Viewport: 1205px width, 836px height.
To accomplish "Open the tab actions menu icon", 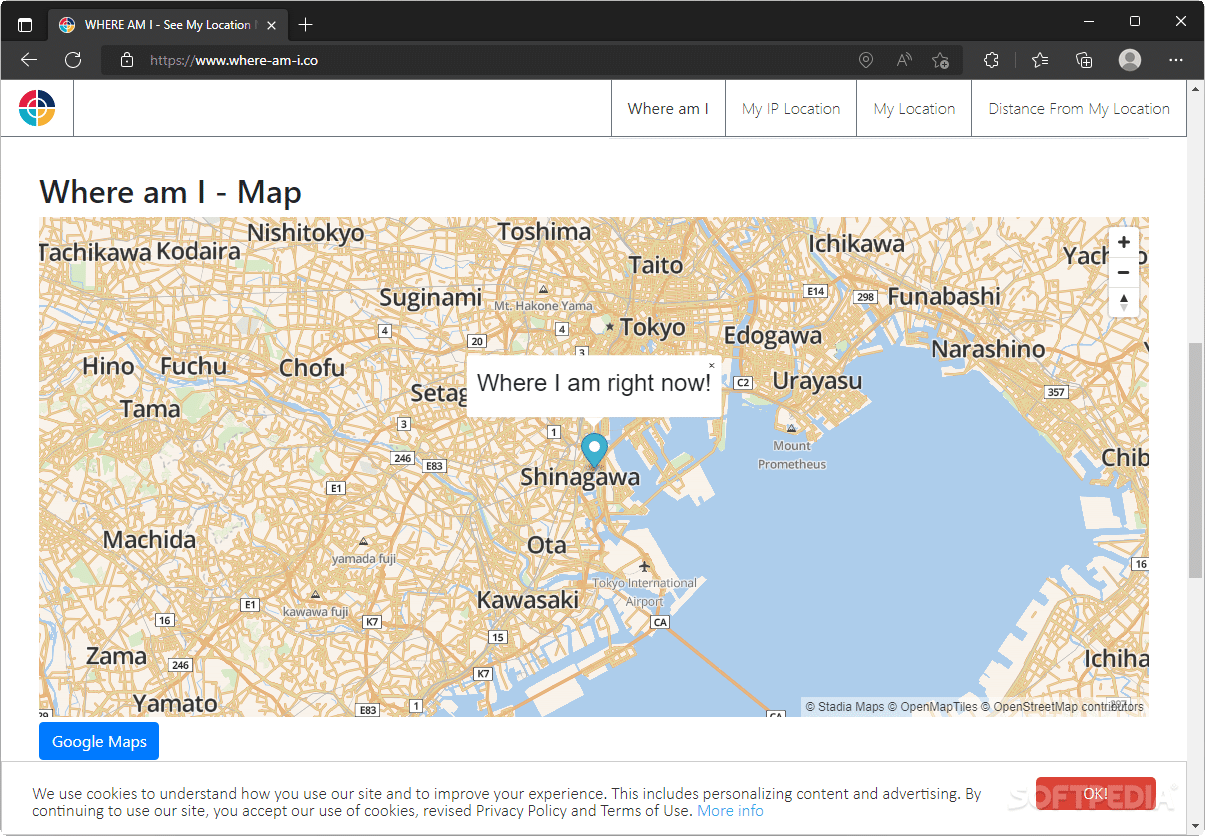I will pyautogui.click(x=25, y=25).
